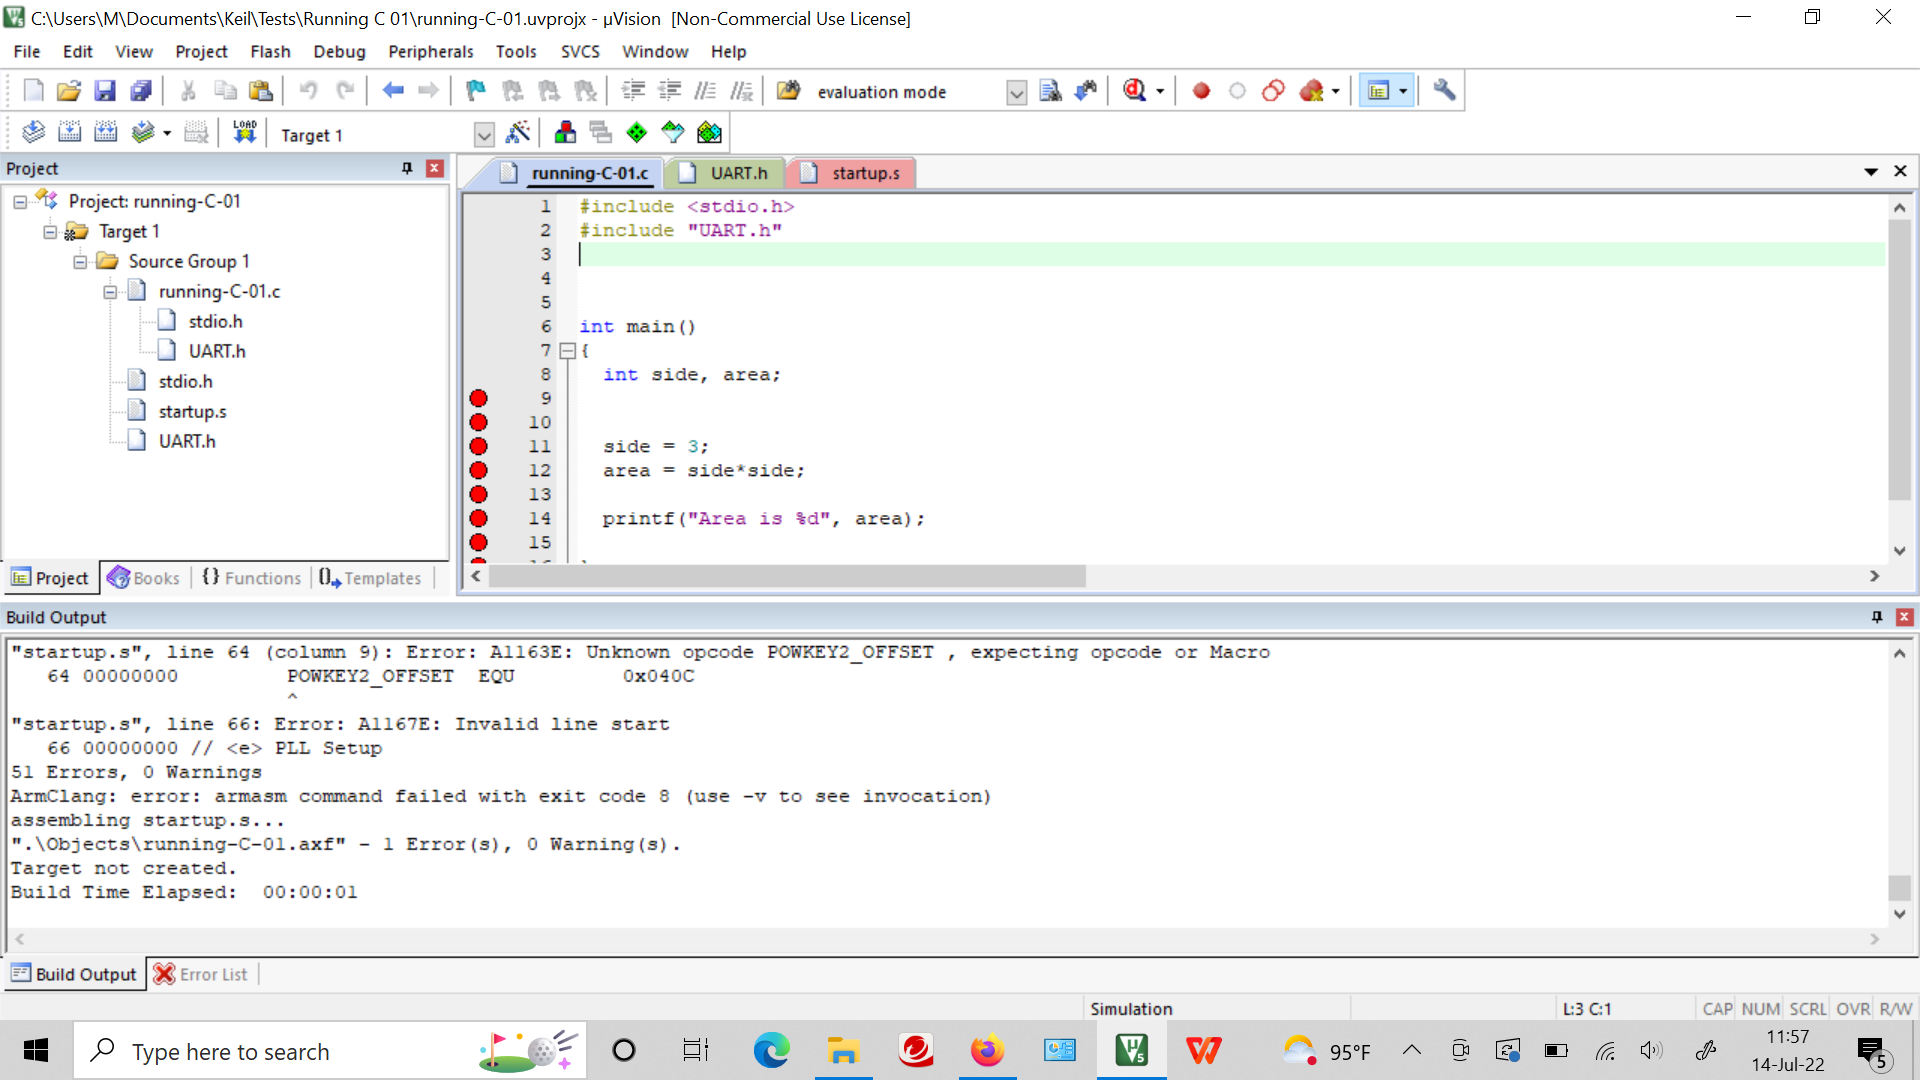Viewport: 1920px width, 1080px height.
Task: Open the Flash menu
Action: (x=270, y=51)
